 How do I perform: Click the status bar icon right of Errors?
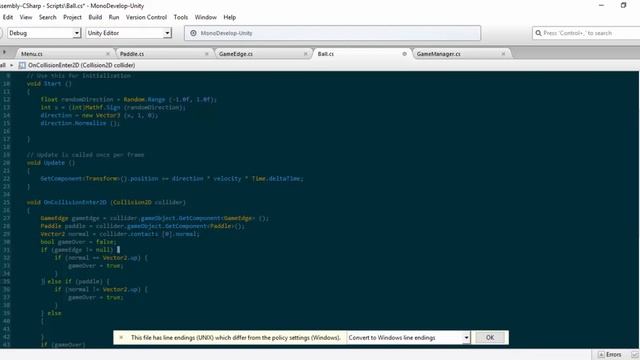[635, 355]
